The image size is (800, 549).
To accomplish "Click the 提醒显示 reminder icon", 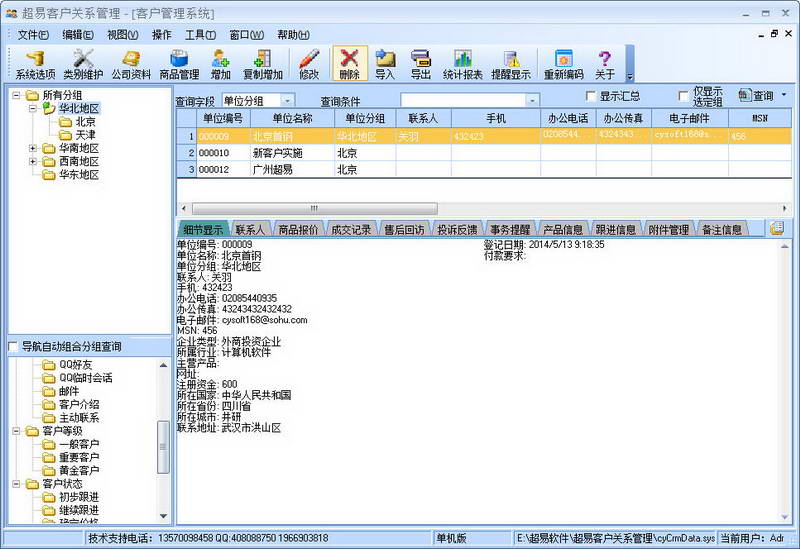I will (x=511, y=63).
